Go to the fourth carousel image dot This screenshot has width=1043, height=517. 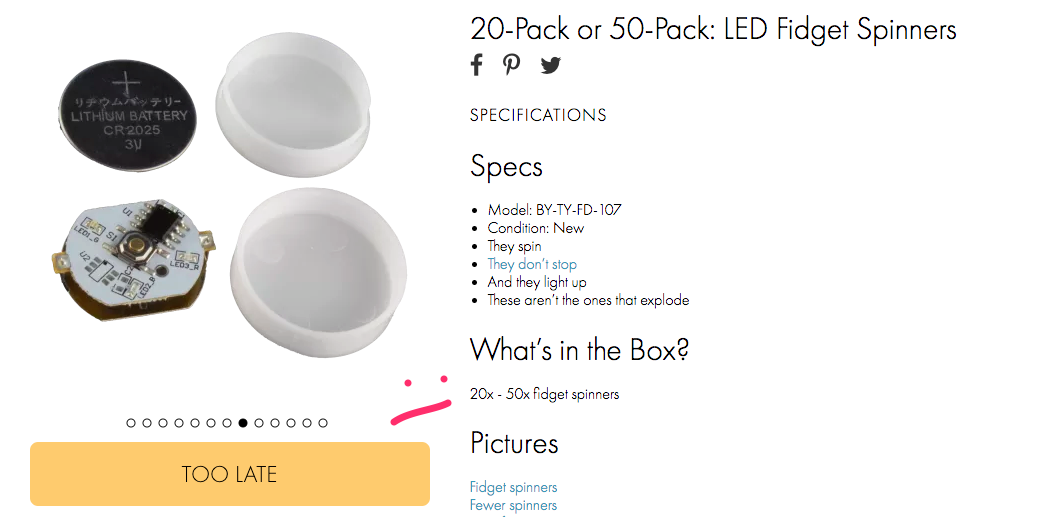click(x=179, y=423)
